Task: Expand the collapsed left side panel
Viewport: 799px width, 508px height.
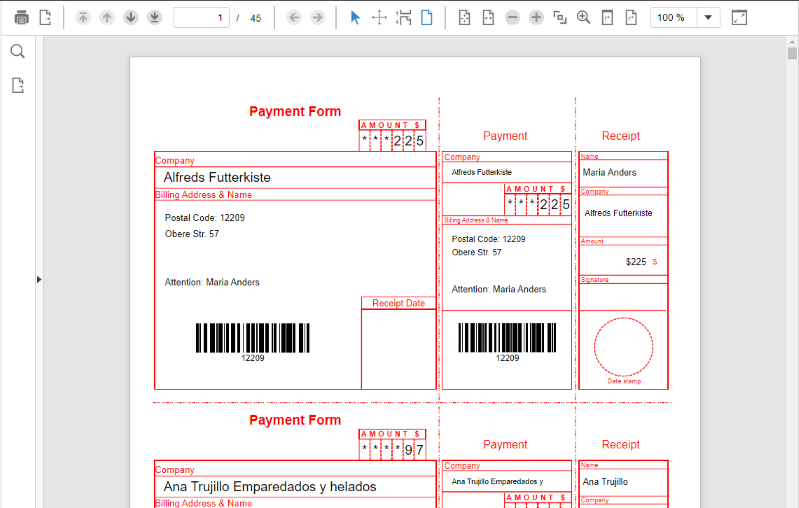Action: tap(39, 279)
